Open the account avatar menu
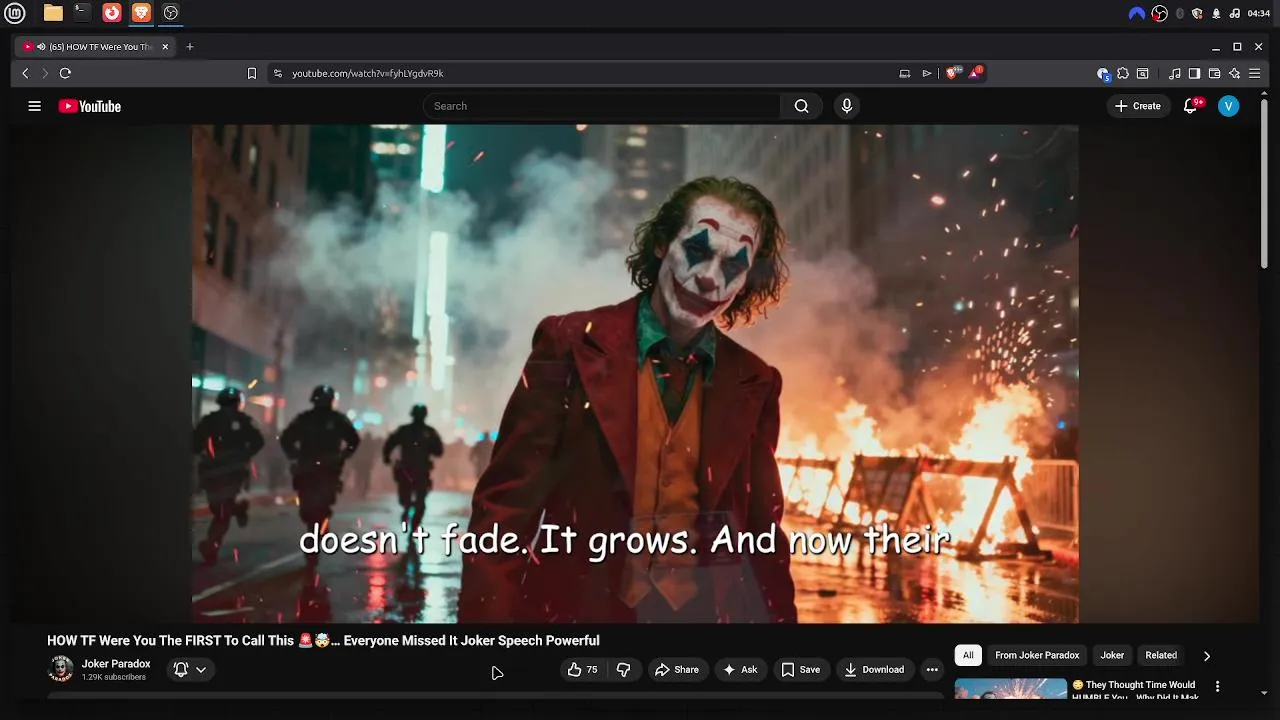Image resolution: width=1280 pixels, height=720 pixels. click(1229, 106)
